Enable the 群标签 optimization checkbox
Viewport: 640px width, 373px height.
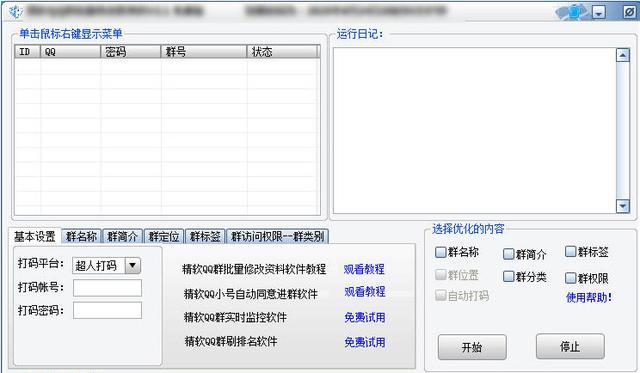click(570, 251)
